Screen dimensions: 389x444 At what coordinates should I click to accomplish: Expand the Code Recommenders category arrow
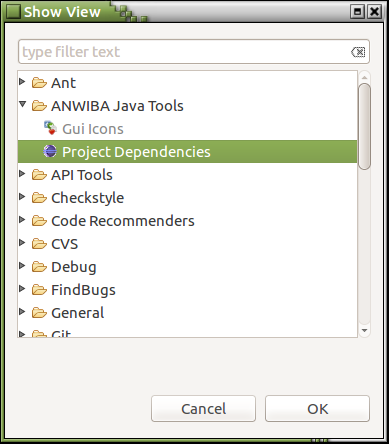22,220
